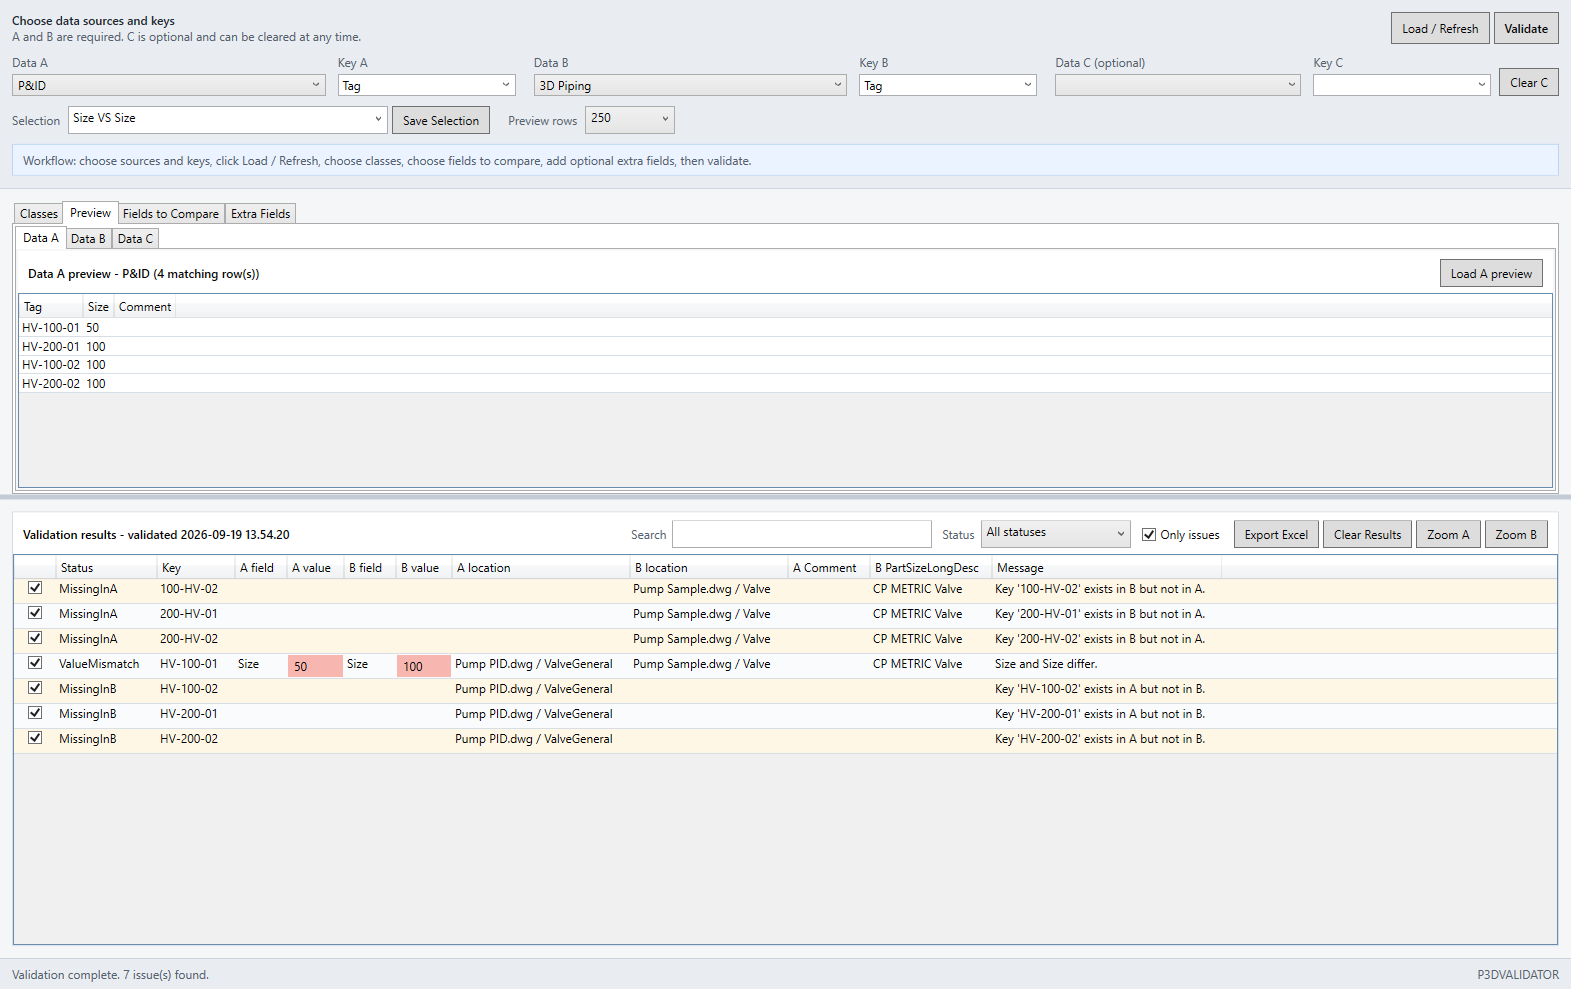This screenshot has height=989, width=1571.
Task: Click the Zoom A button
Action: (1448, 535)
